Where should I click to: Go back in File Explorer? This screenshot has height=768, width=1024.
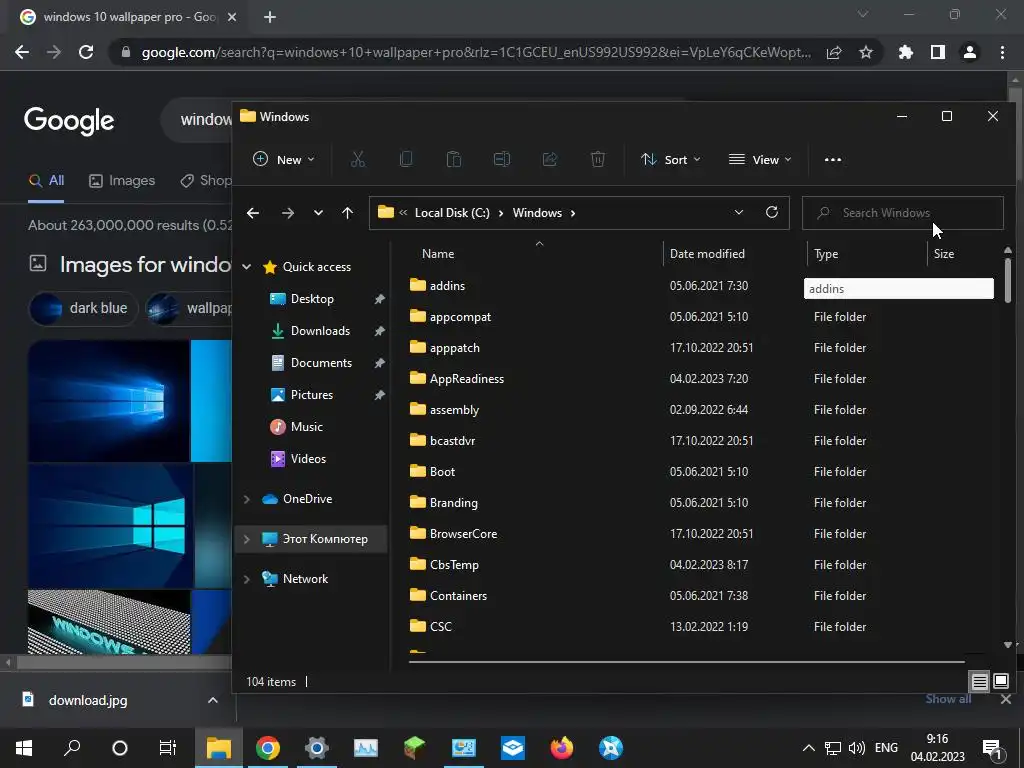(x=253, y=213)
